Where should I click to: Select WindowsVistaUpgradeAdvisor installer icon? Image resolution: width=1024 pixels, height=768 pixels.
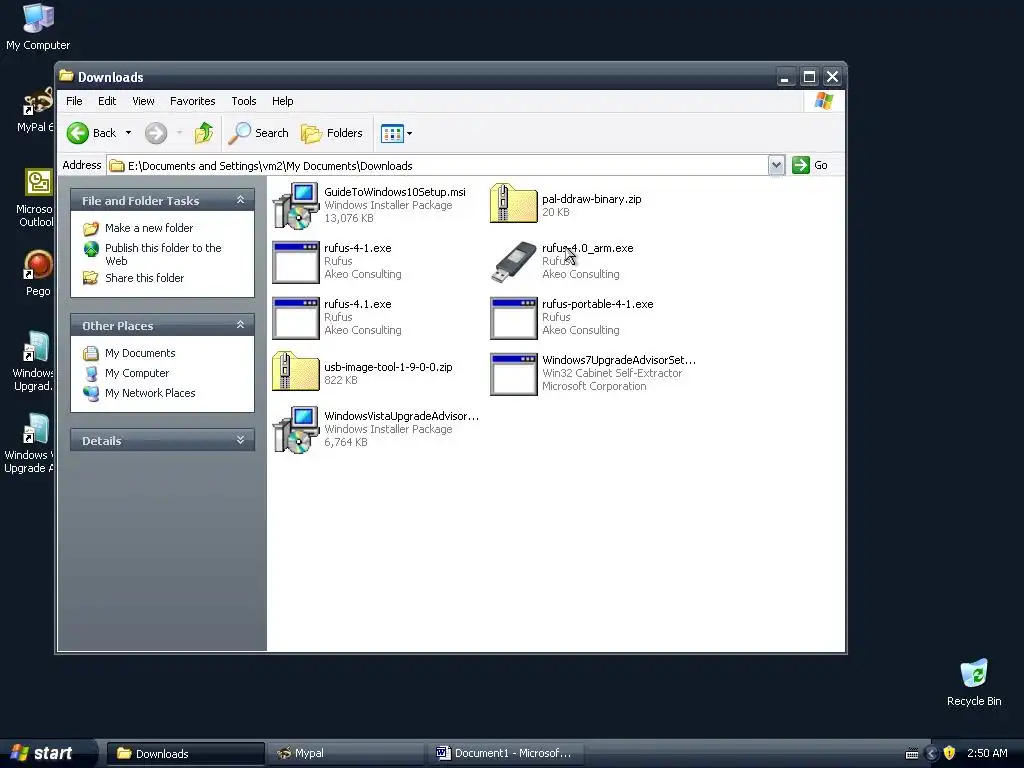[296, 430]
